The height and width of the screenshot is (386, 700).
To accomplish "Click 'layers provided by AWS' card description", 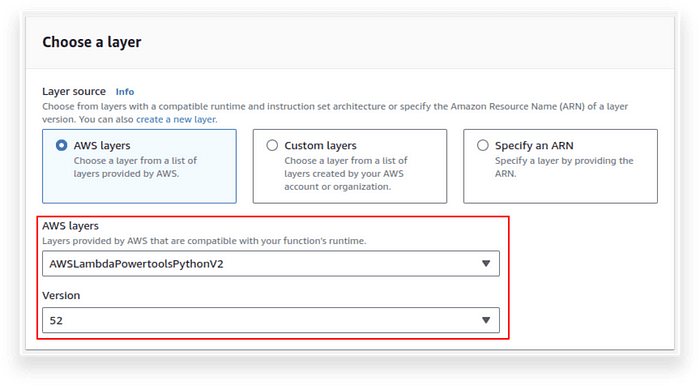I will [x=135, y=167].
